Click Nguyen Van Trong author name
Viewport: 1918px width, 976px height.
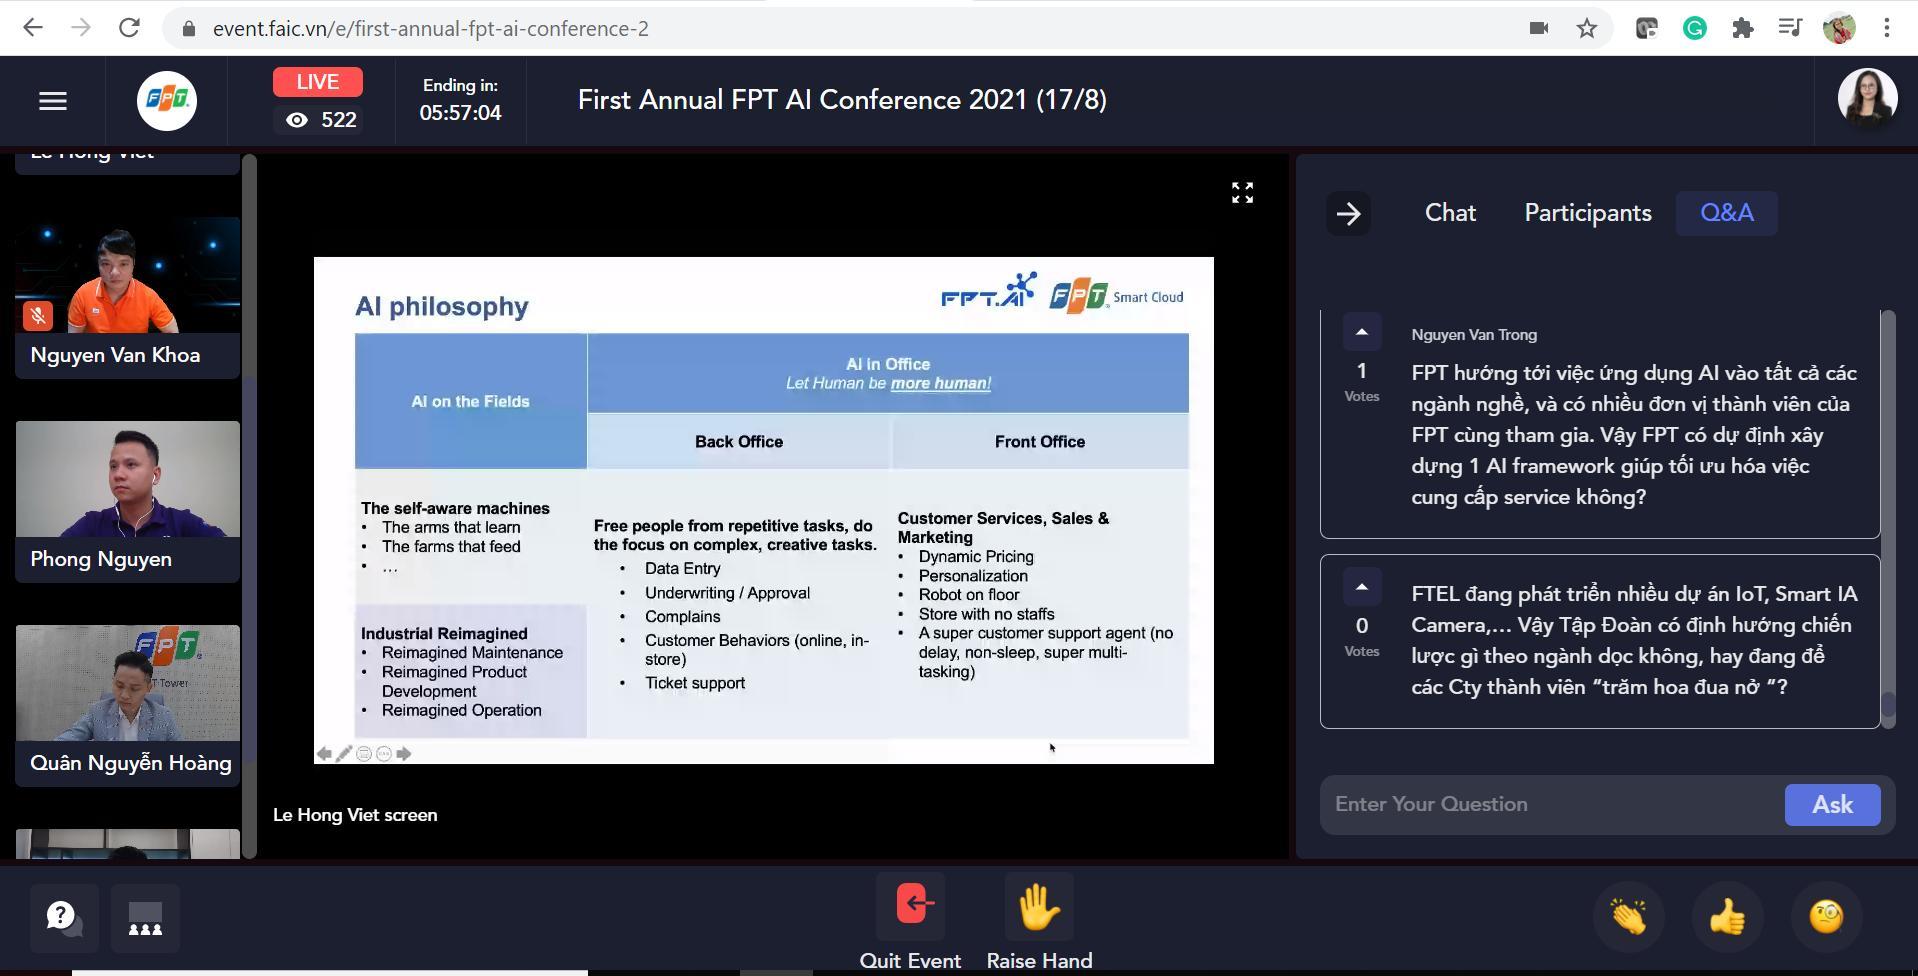click(1474, 335)
